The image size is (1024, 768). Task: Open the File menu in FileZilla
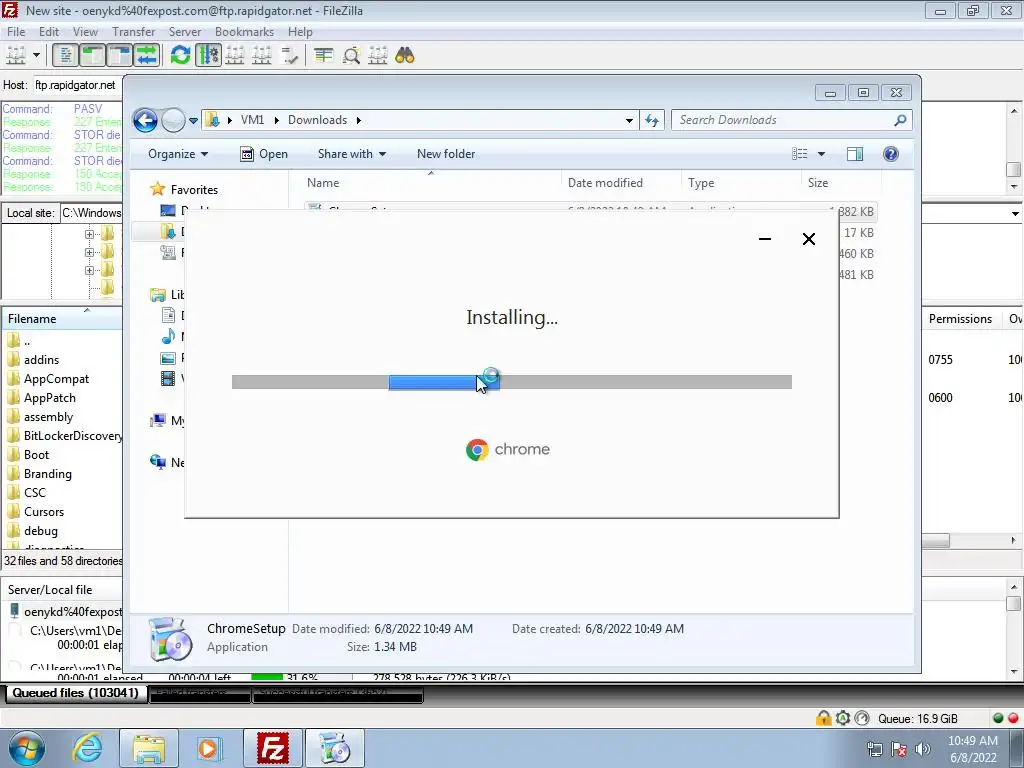coord(16,31)
